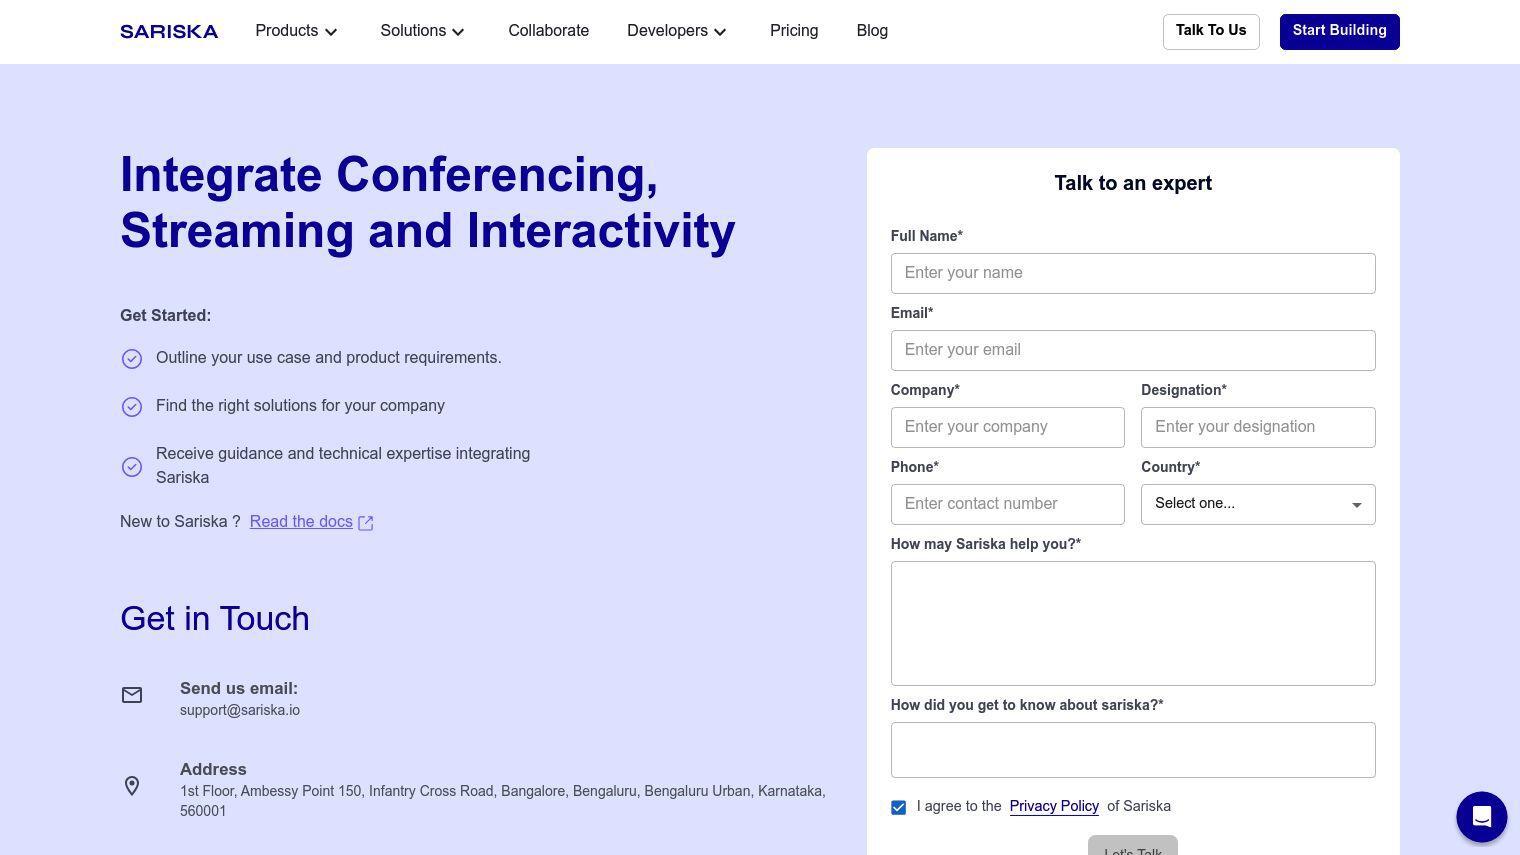The width and height of the screenshot is (1520, 855).
Task: Click the Bangalore address text
Action: point(502,801)
